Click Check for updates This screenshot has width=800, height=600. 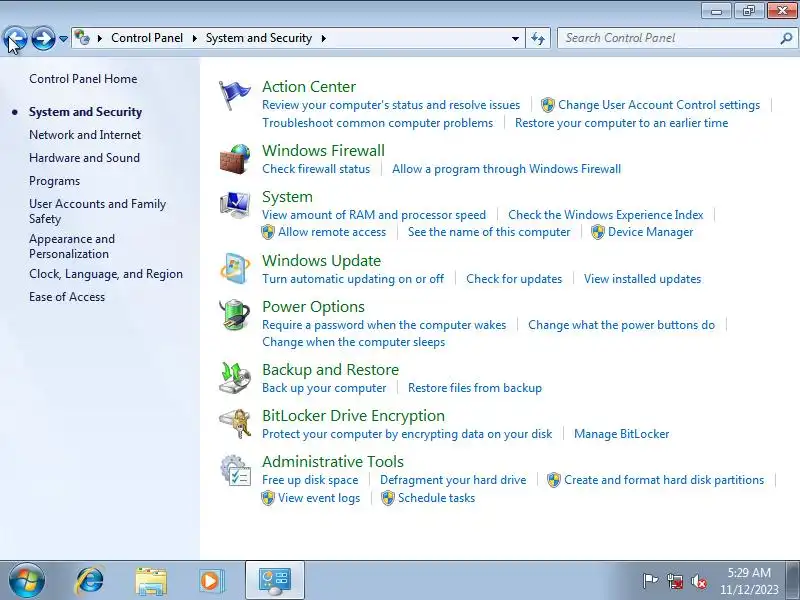pyautogui.click(x=514, y=279)
